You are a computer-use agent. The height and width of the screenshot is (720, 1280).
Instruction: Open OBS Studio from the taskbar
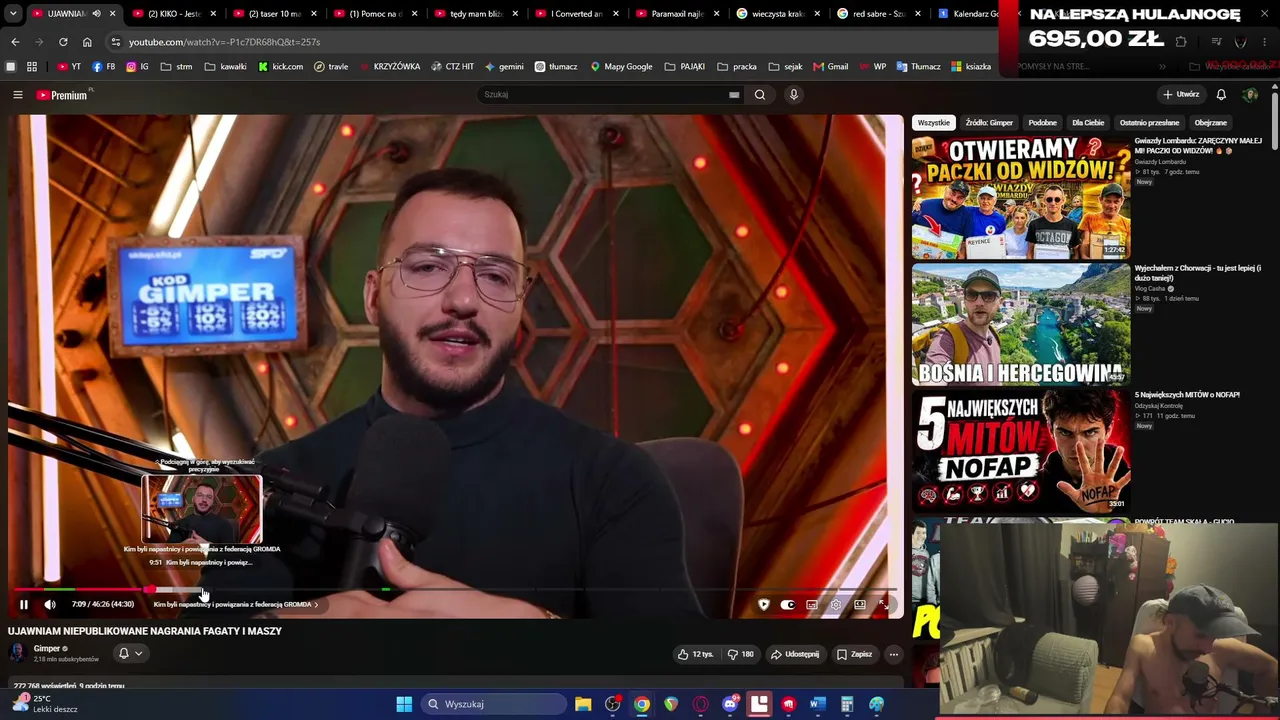coord(613,704)
